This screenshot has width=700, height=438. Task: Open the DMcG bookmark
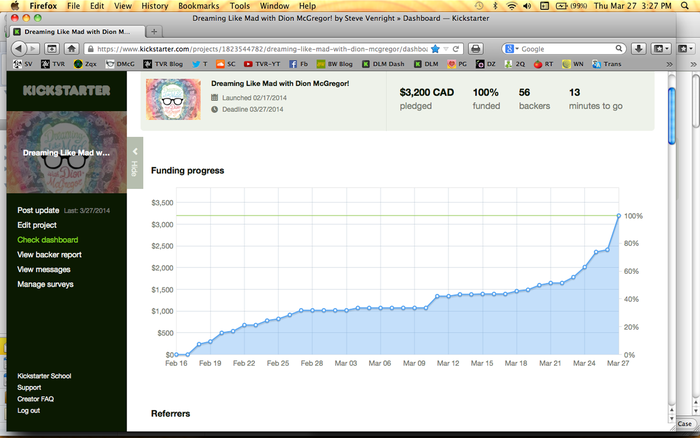pyautogui.click(x=120, y=64)
